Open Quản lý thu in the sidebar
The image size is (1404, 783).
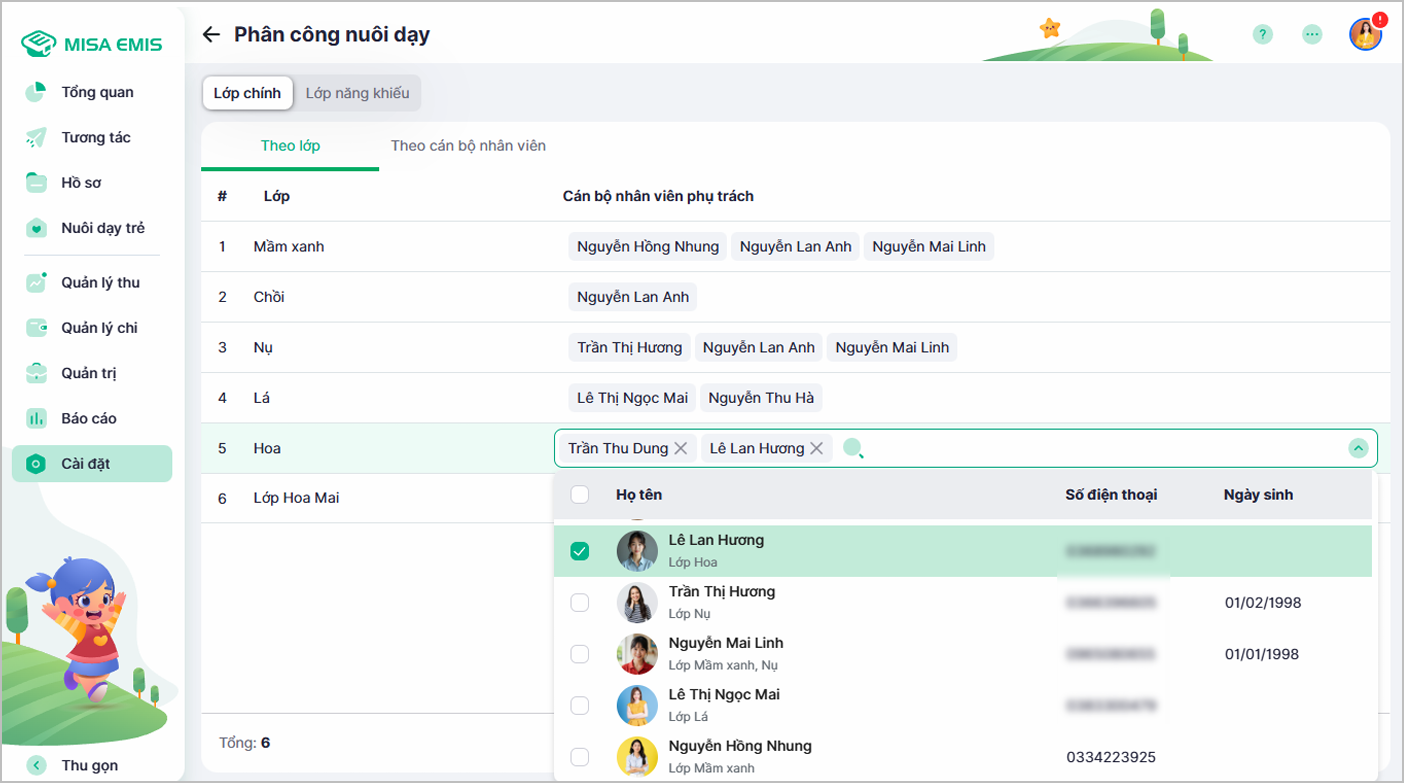click(100, 283)
